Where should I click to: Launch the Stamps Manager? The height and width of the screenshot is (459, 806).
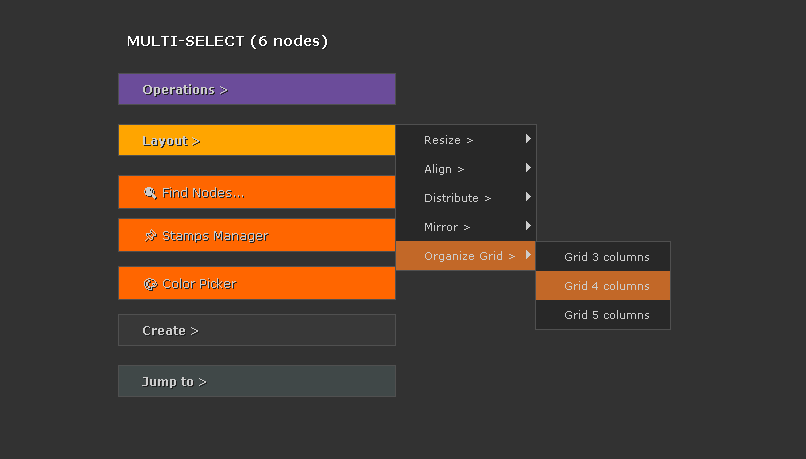(257, 235)
